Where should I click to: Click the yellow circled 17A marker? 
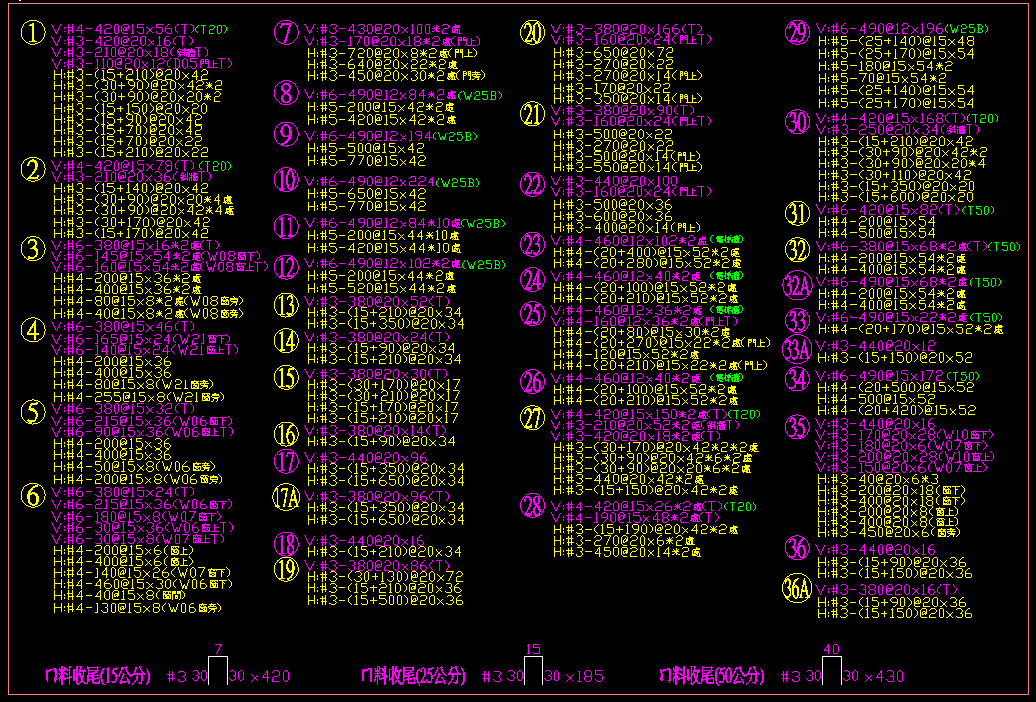click(x=287, y=497)
